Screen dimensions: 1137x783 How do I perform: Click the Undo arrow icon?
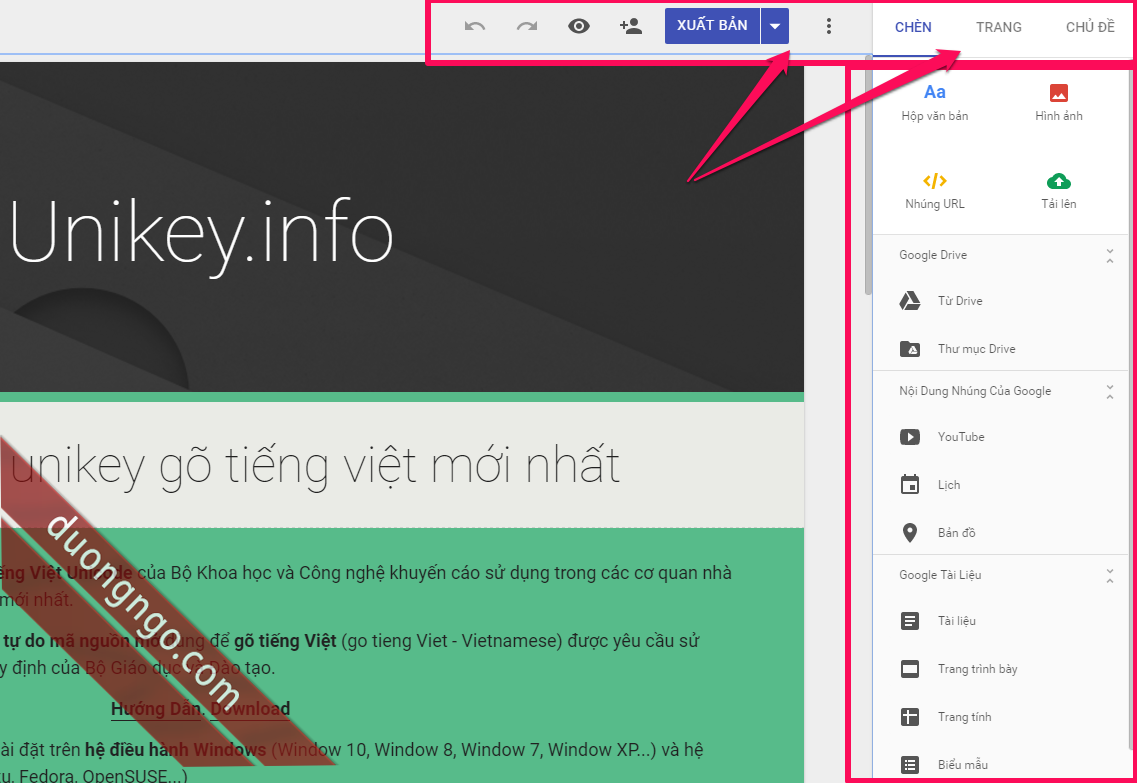click(475, 27)
